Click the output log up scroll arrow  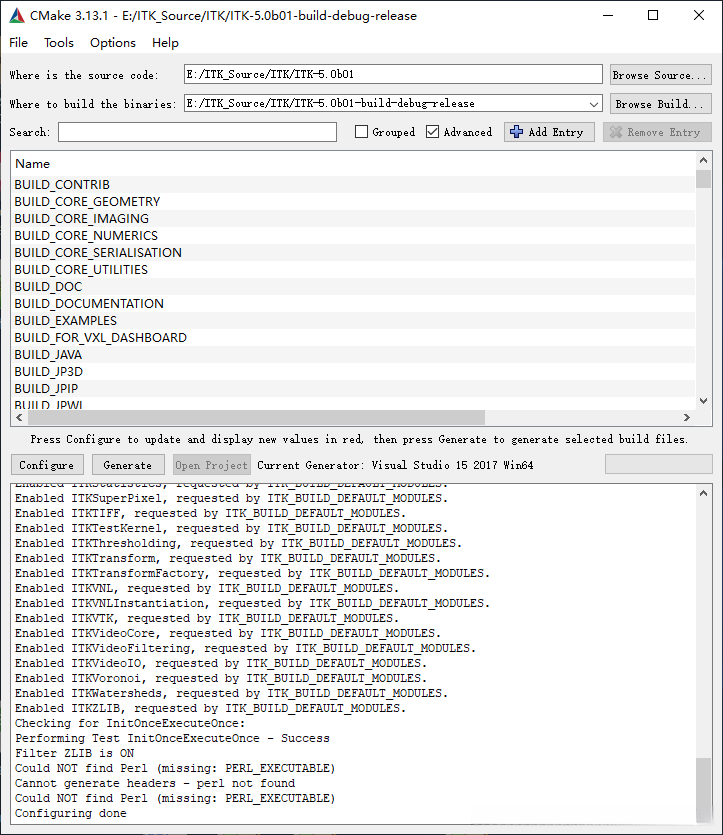click(703, 494)
